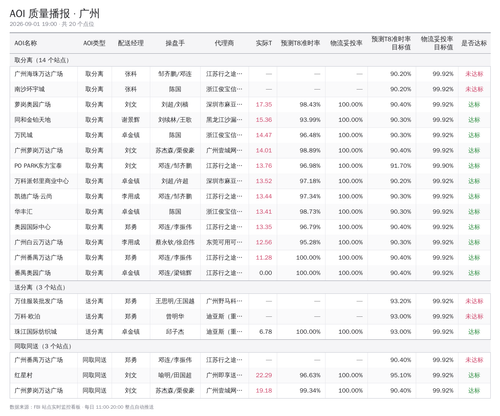Click the 'AOI名称' column header
The width and height of the screenshot is (500, 416).
tap(26, 43)
